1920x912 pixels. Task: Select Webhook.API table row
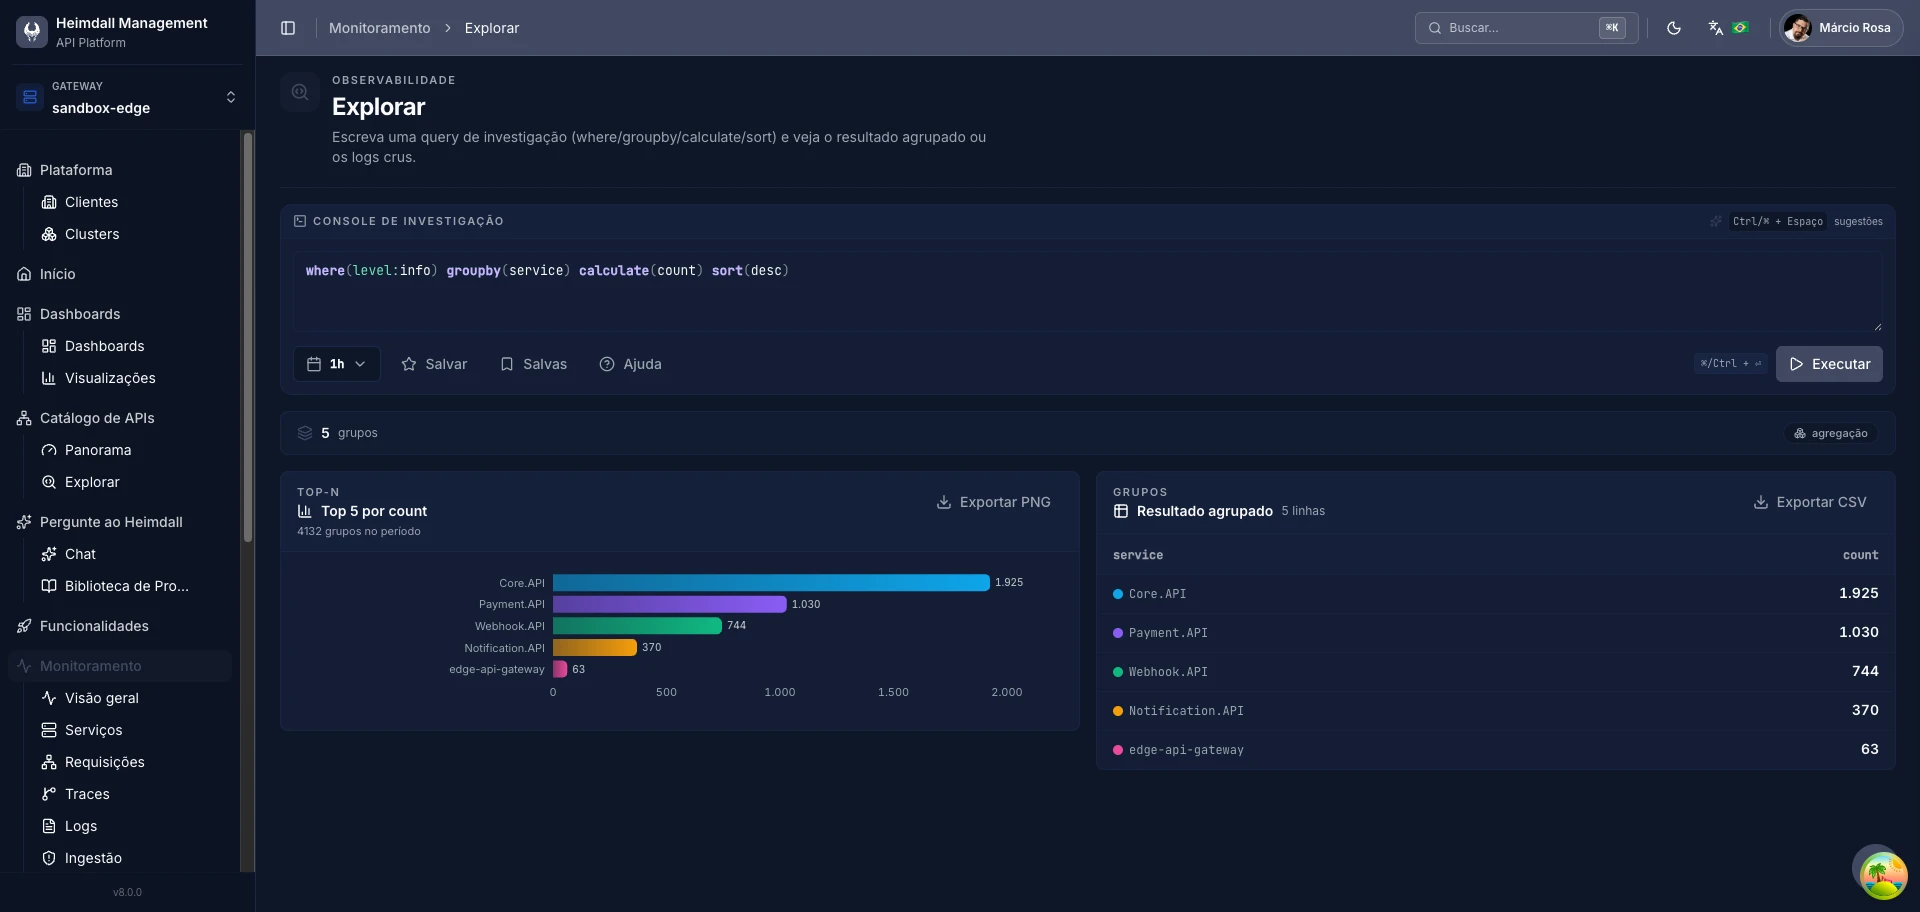[1496, 672]
